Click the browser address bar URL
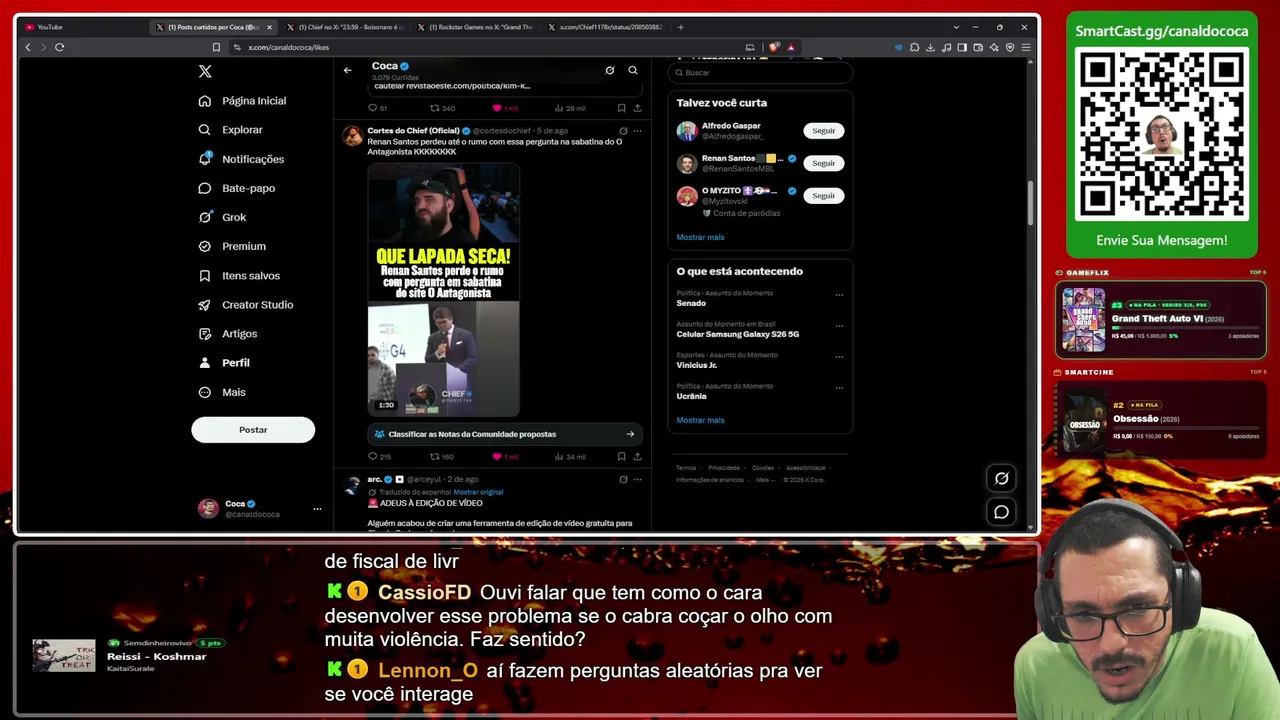 (x=289, y=47)
